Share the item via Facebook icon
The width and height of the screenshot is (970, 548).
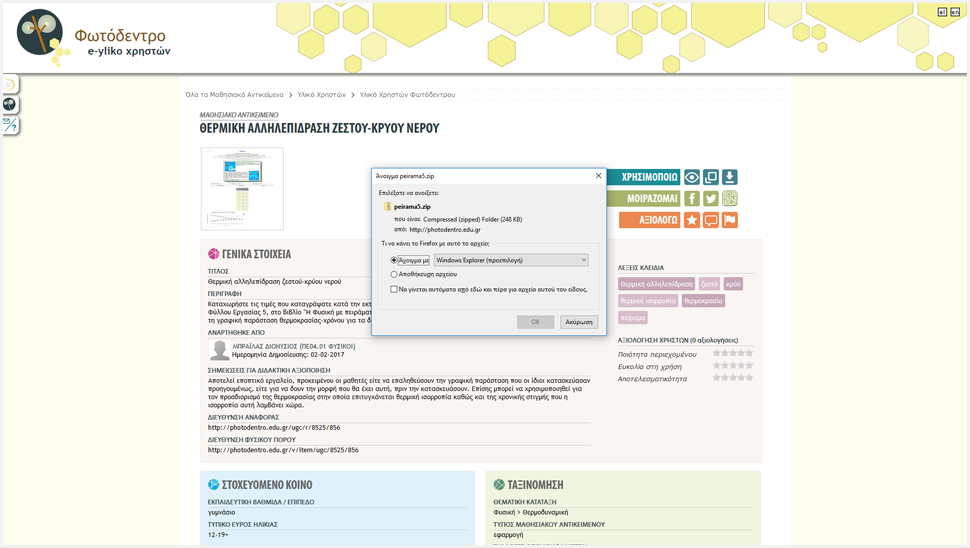point(692,198)
